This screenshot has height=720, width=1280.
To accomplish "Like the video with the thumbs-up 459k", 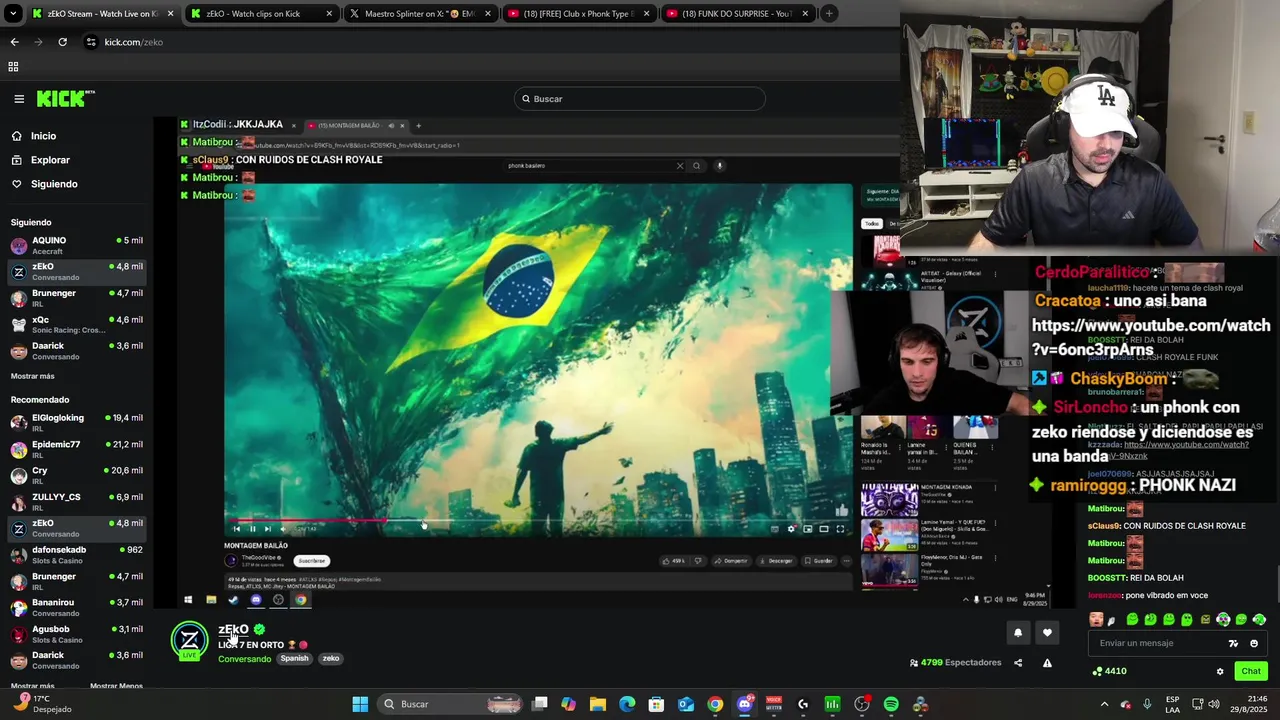I will click(674, 561).
